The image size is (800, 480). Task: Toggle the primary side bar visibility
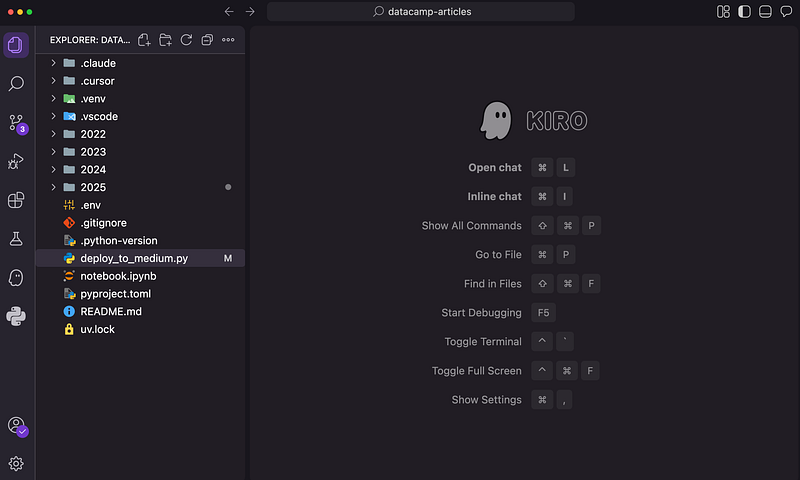tap(744, 12)
